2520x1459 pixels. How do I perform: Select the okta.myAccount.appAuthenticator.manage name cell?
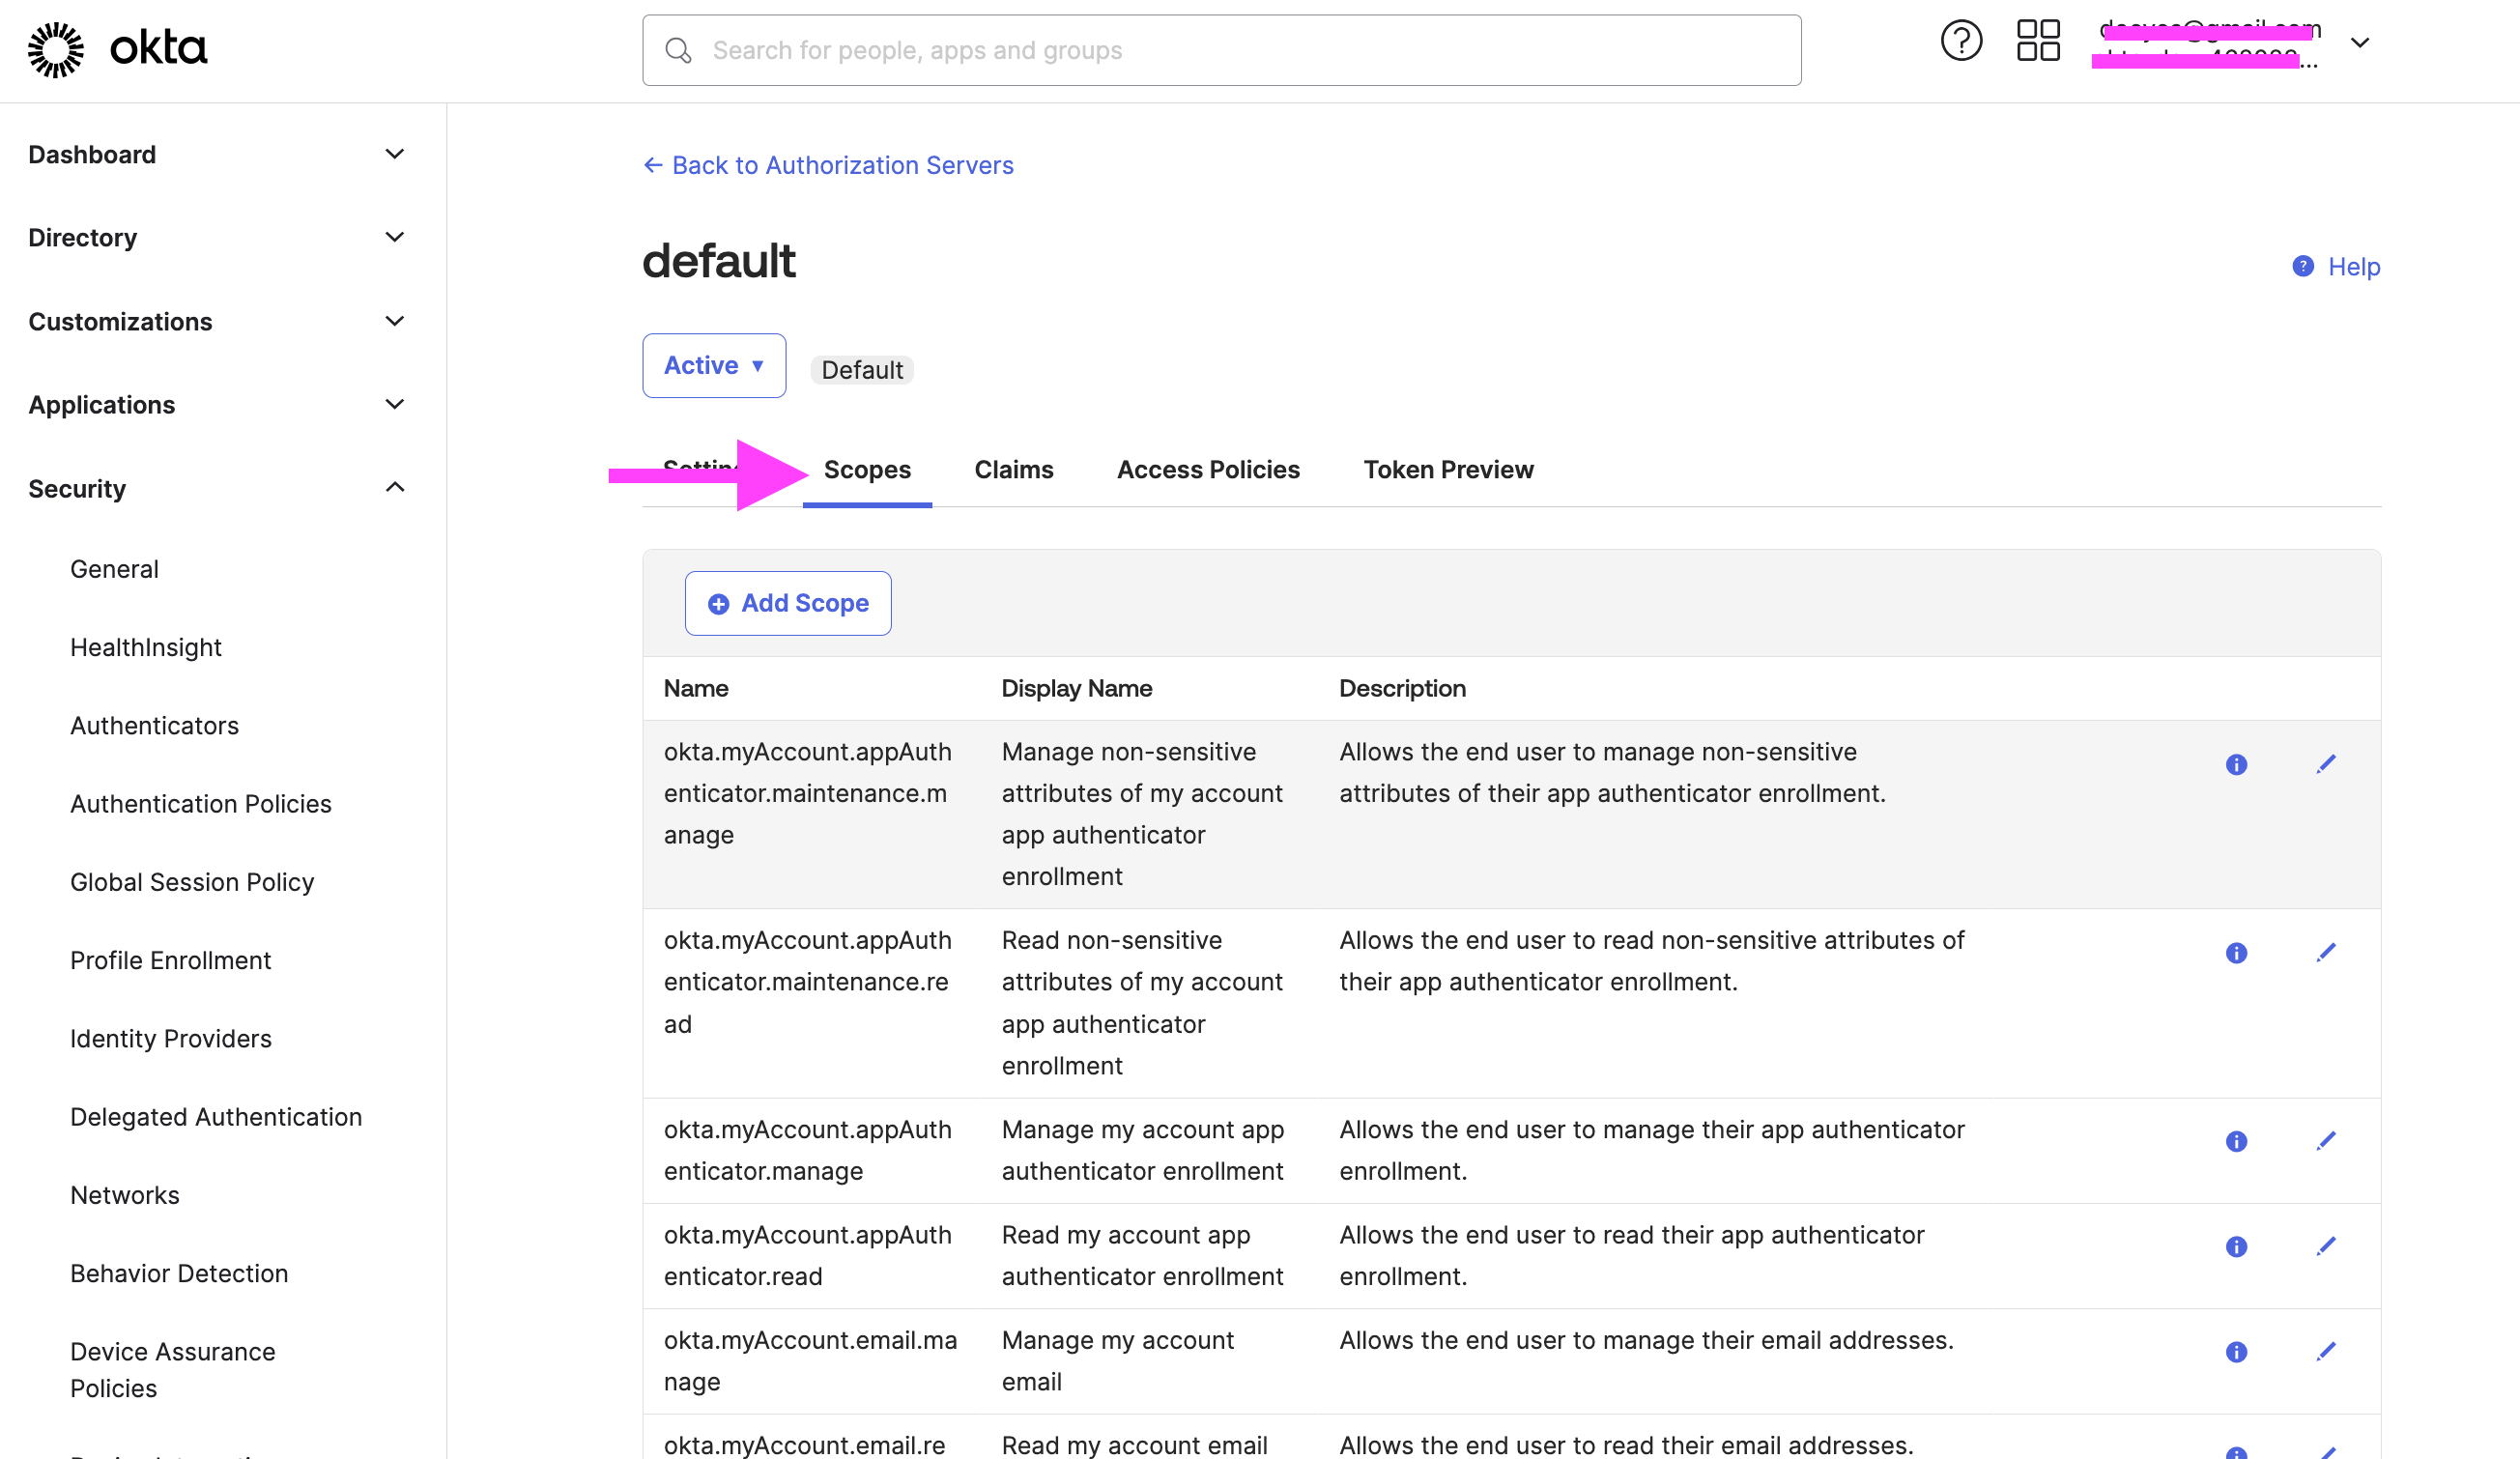pos(808,1151)
